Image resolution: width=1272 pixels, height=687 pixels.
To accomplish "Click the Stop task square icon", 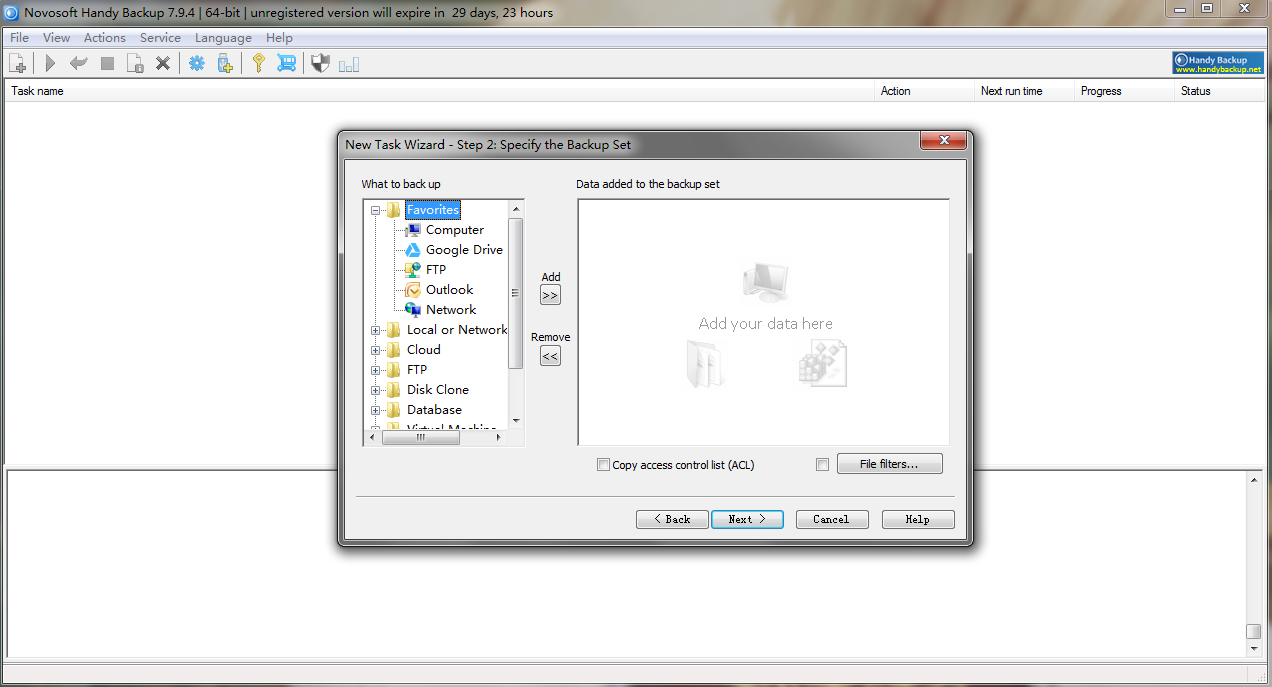I will [107, 64].
